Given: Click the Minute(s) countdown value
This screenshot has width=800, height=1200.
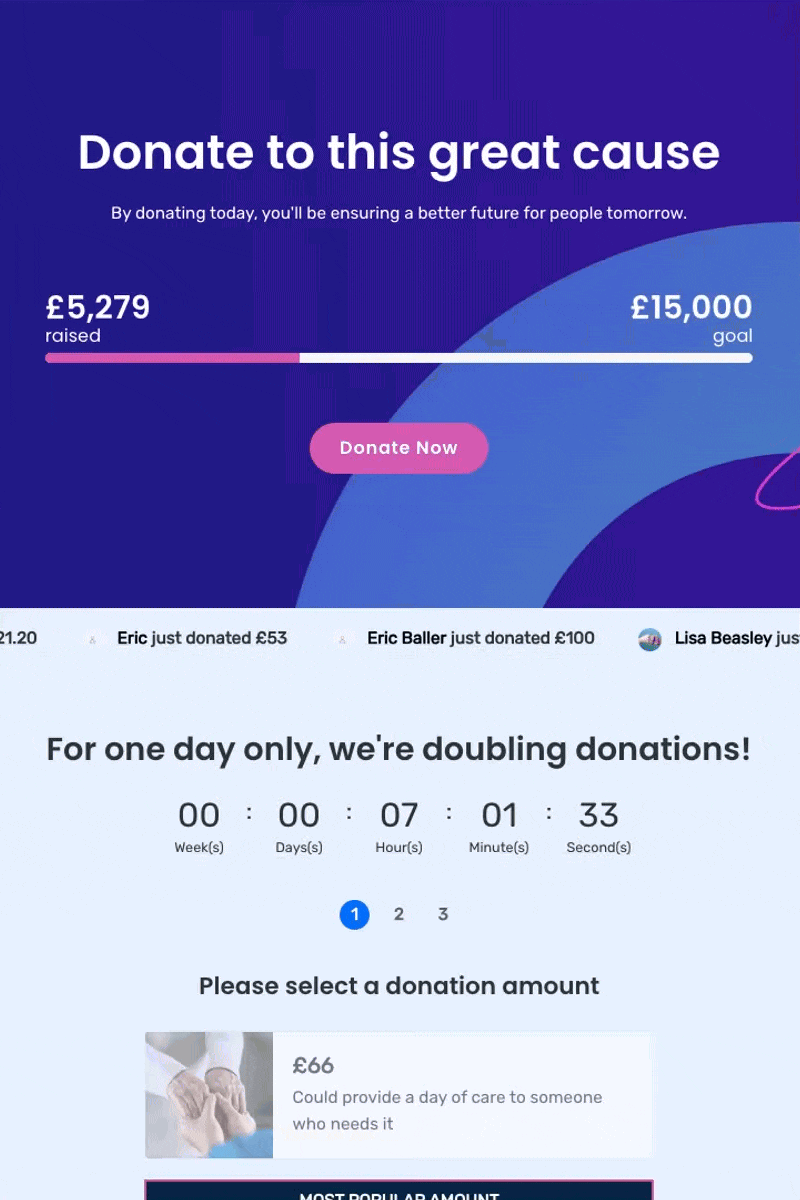Looking at the screenshot, I should point(499,816).
